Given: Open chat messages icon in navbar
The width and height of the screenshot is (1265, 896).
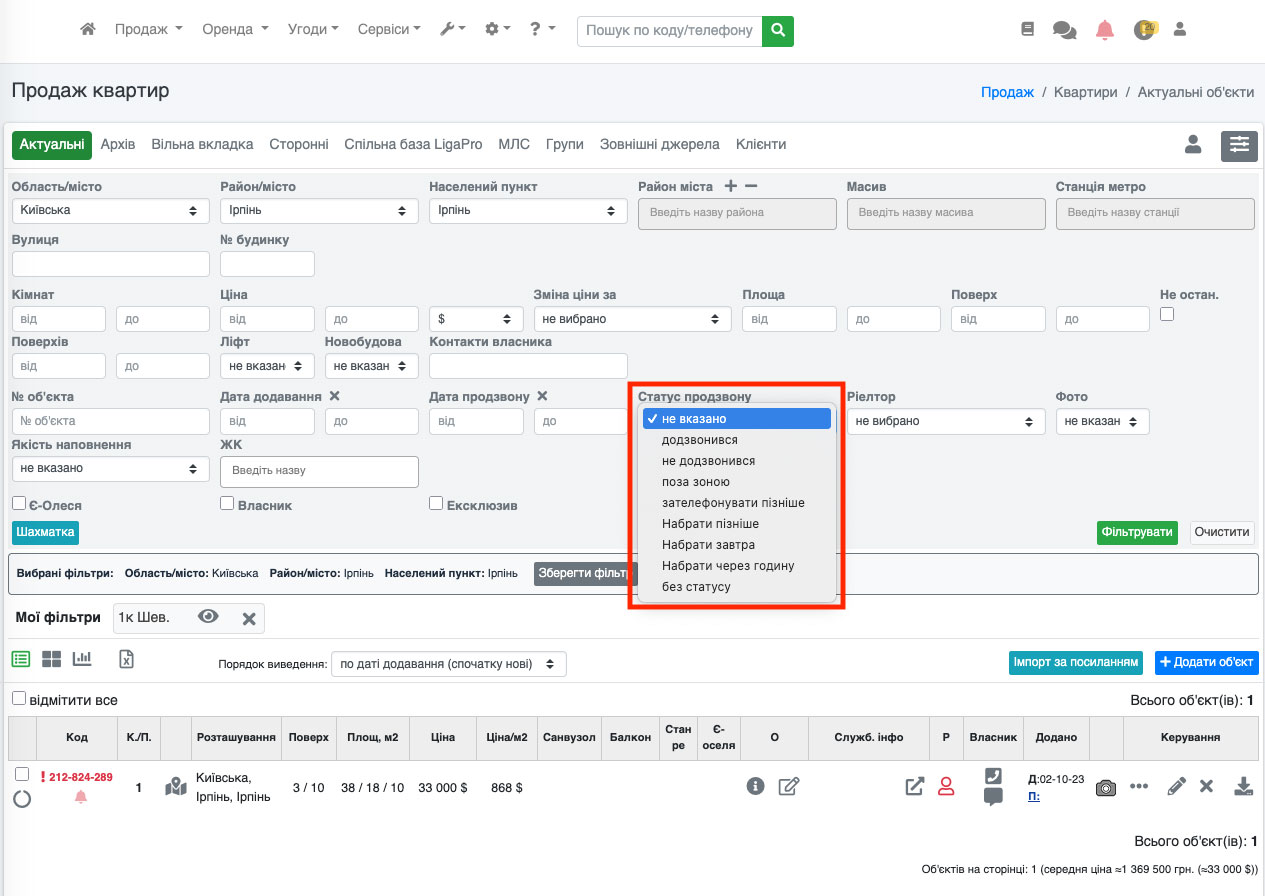Looking at the screenshot, I should (1064, 30).
